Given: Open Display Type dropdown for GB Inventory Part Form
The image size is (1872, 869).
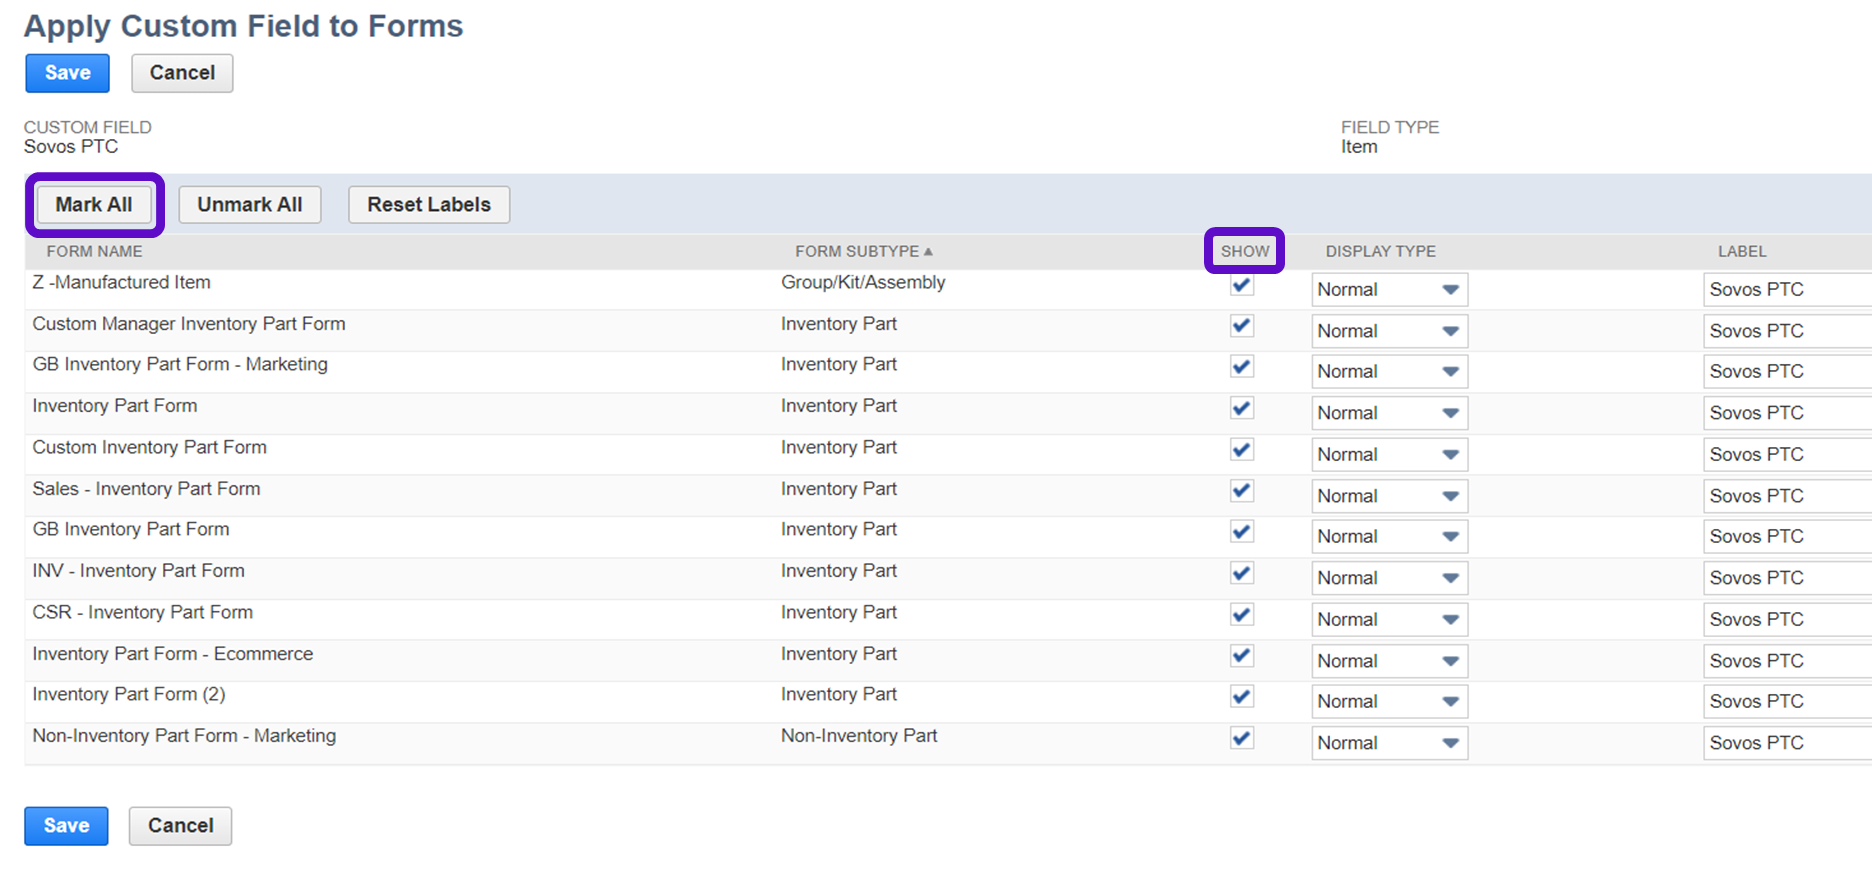Looking at the screenshot, I should click(1388, 537).
